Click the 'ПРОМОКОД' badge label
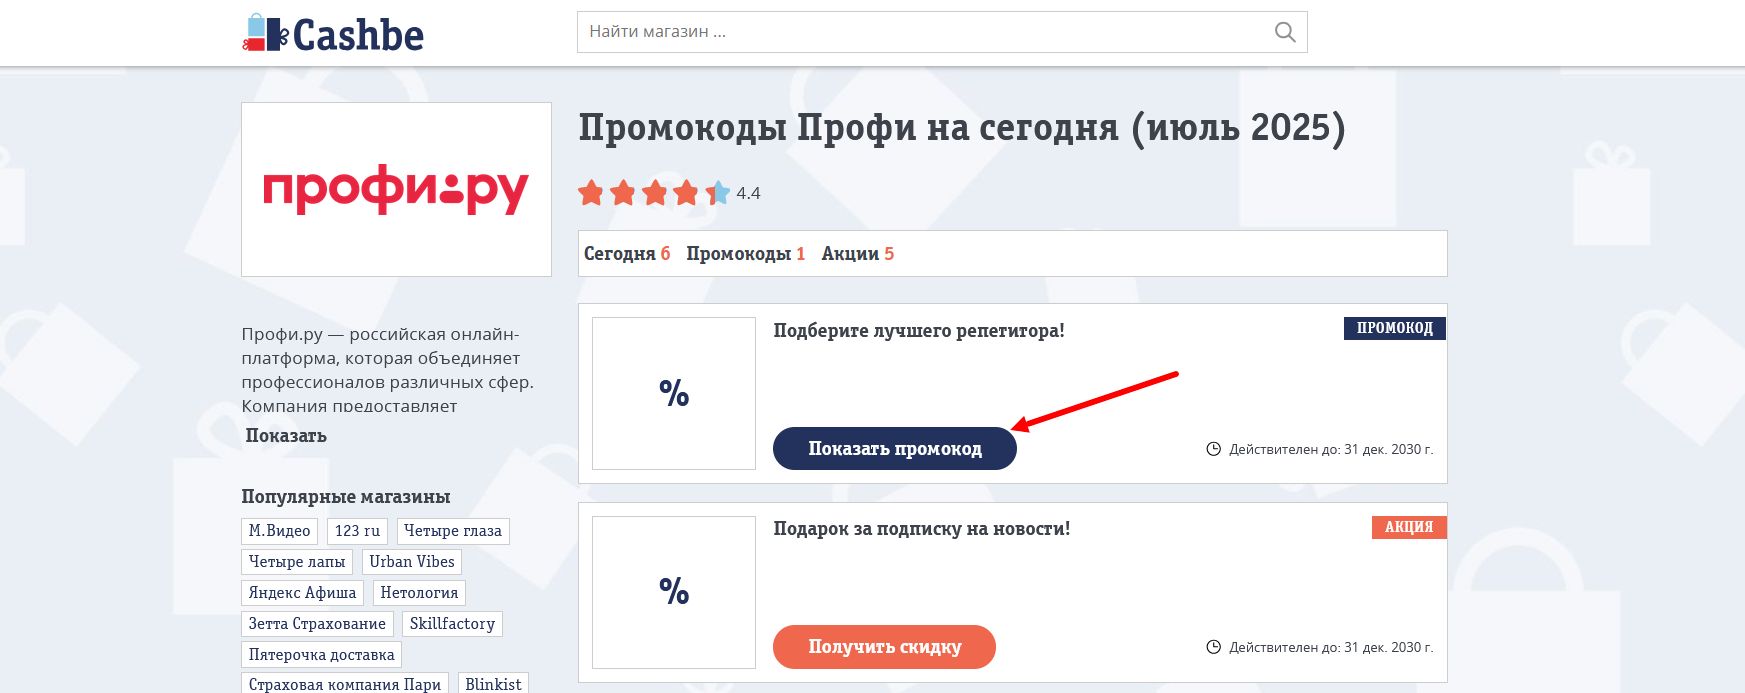 click(1395, 328)
